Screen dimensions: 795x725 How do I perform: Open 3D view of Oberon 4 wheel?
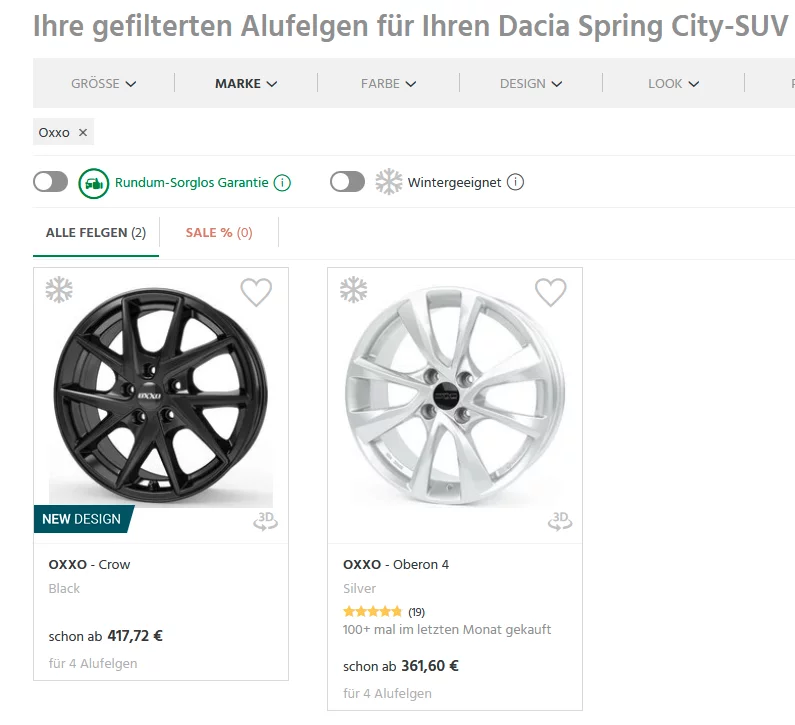559,520
